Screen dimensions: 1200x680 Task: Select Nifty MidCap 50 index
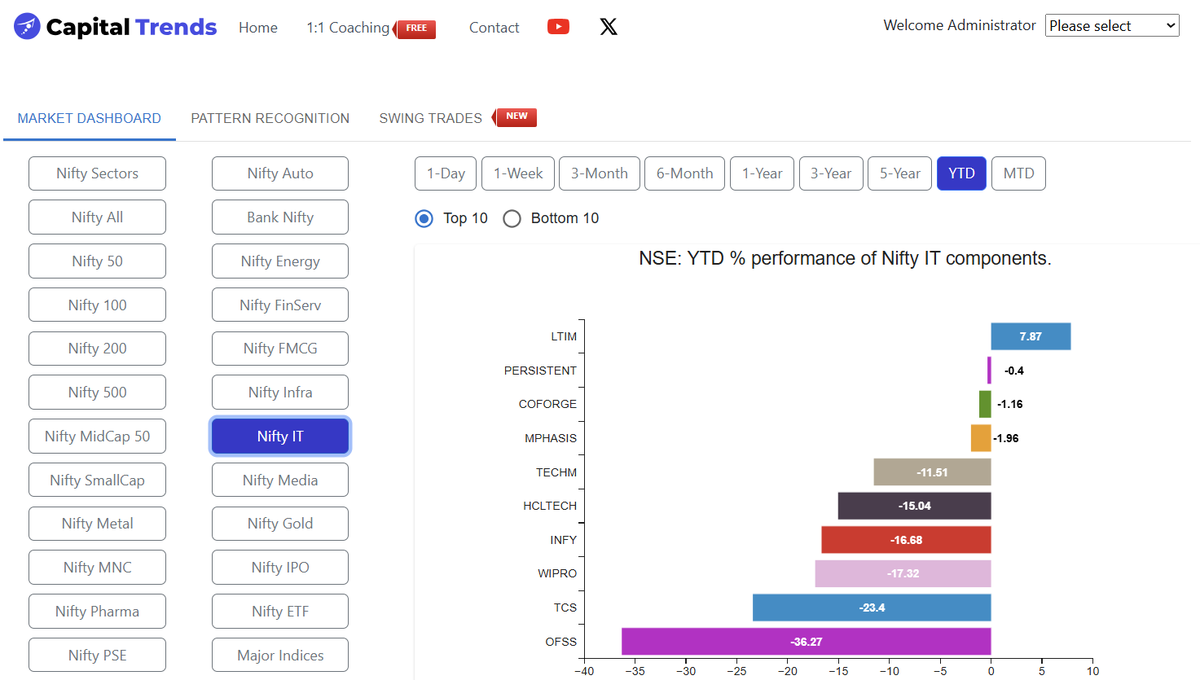pyautogui.click(x=97, y=436)
